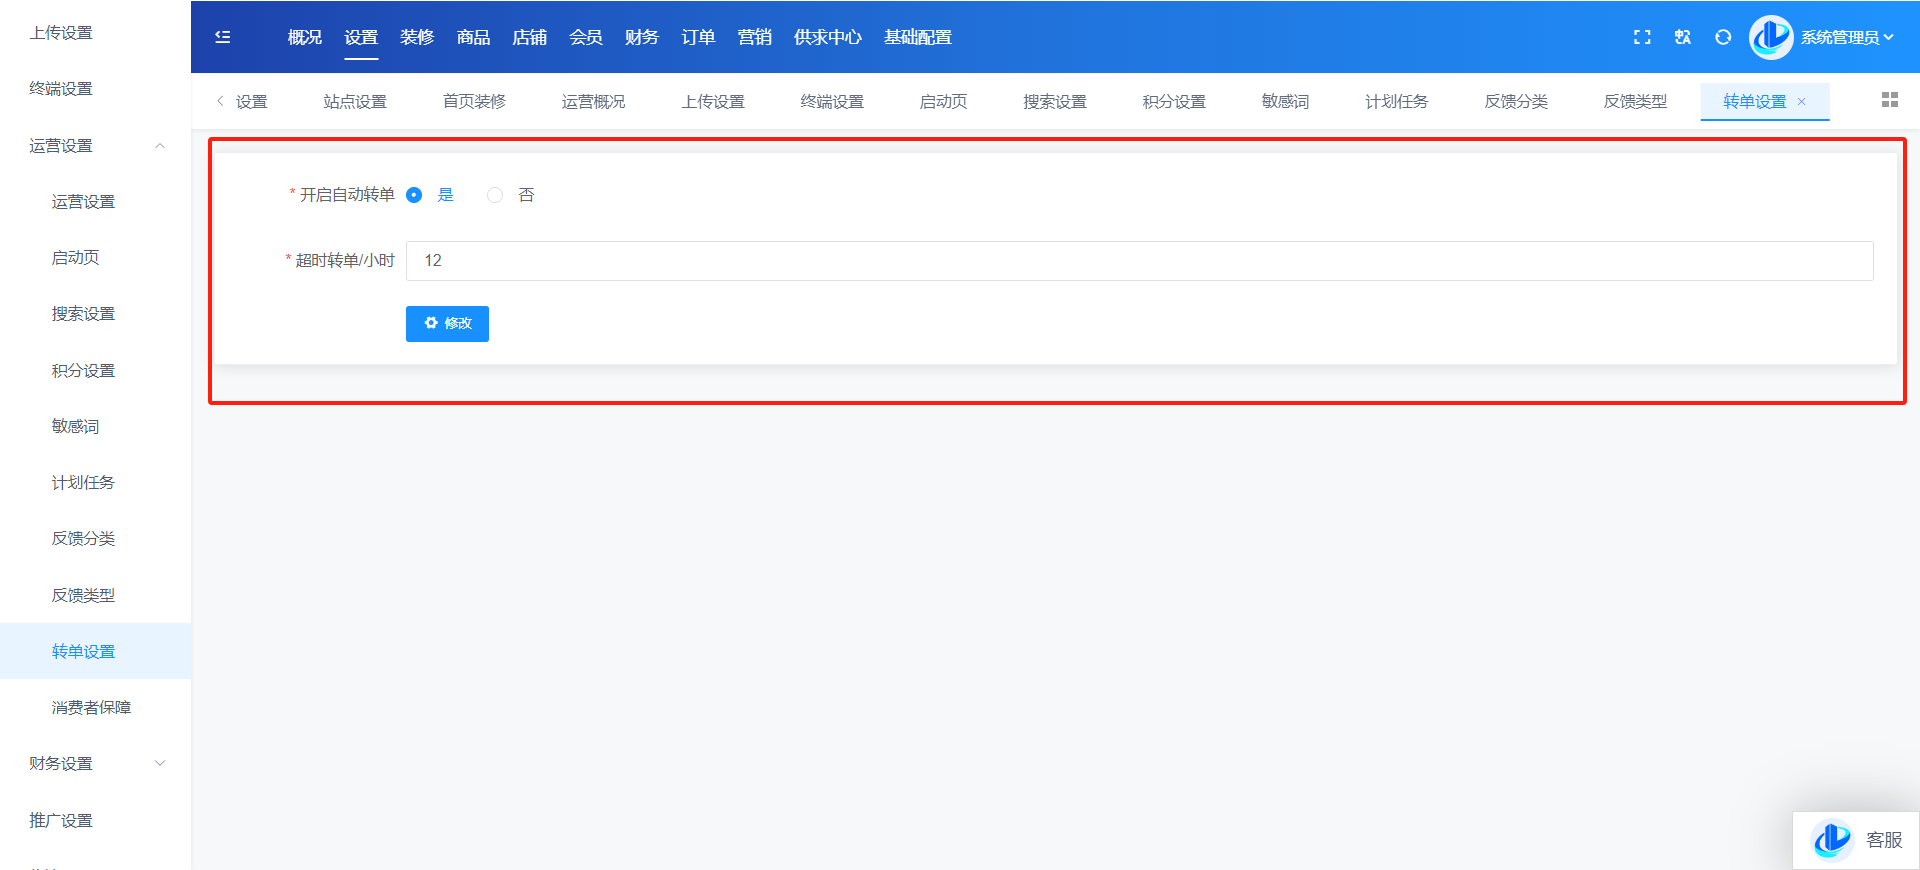Select 否 to disable auto transfer
Screen dimensions: 1920x870
click(x=495, y=195)
